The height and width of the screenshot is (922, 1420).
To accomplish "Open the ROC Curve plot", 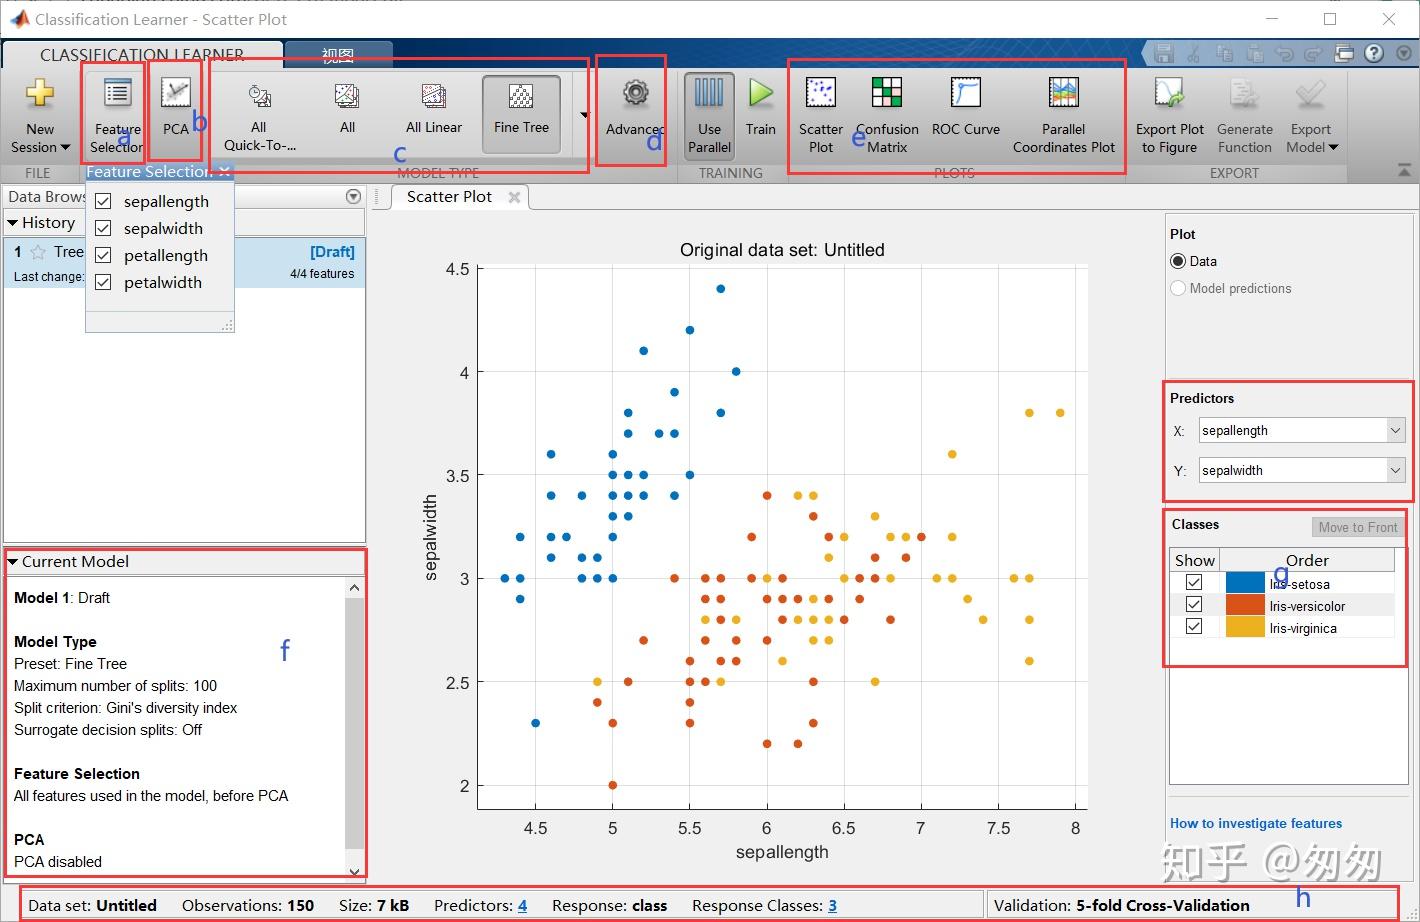I will coord(964,110).
